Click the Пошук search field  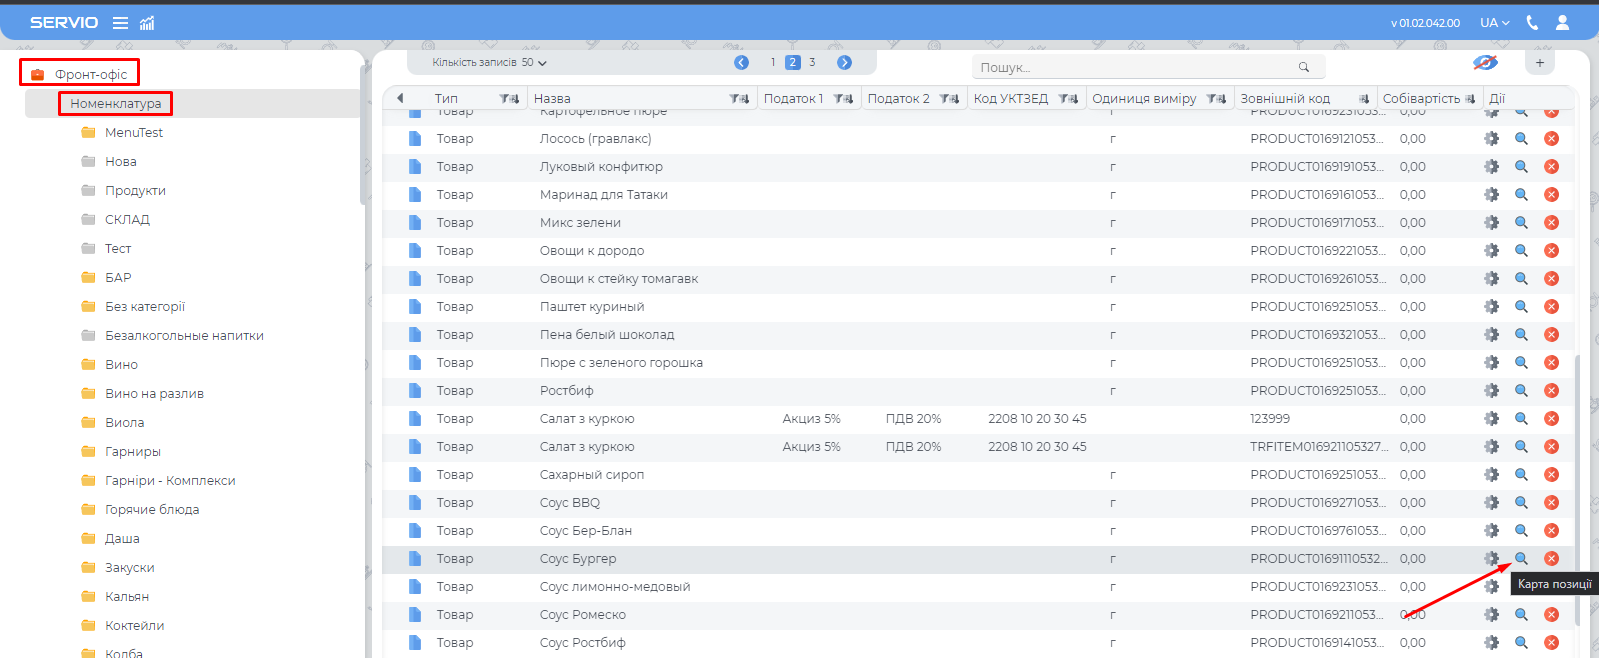point(1135,67)
